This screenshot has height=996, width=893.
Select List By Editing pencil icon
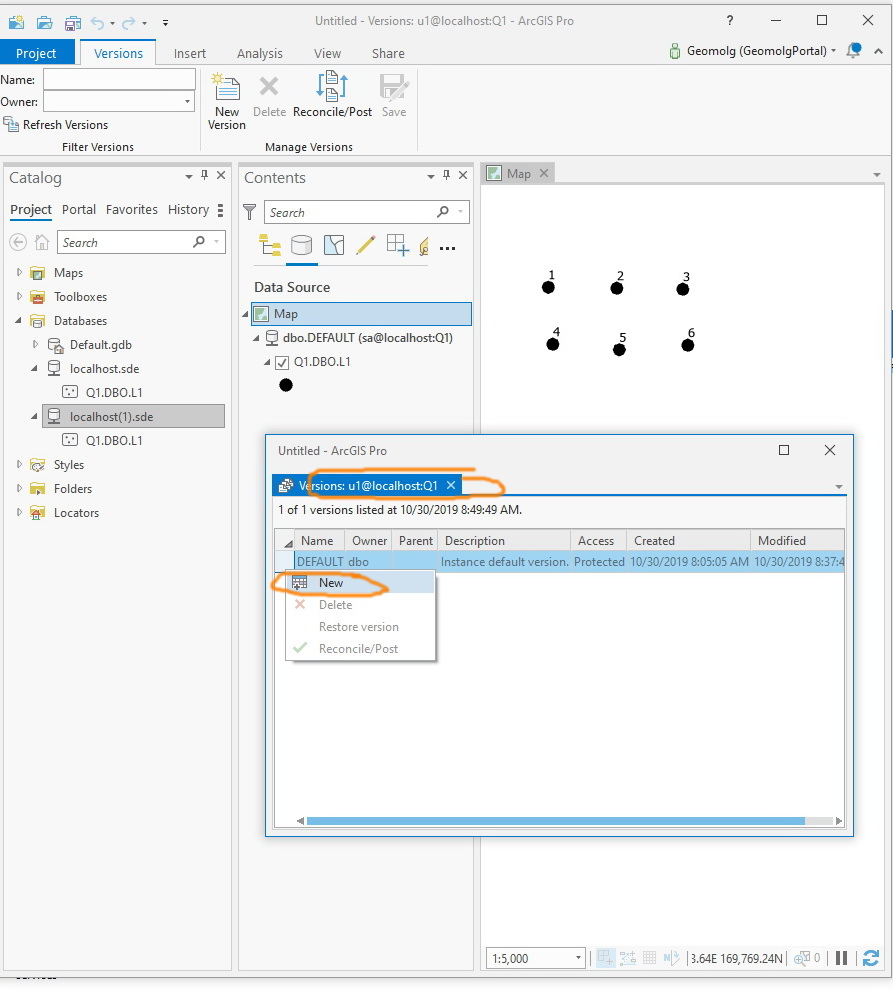(365, 245)
